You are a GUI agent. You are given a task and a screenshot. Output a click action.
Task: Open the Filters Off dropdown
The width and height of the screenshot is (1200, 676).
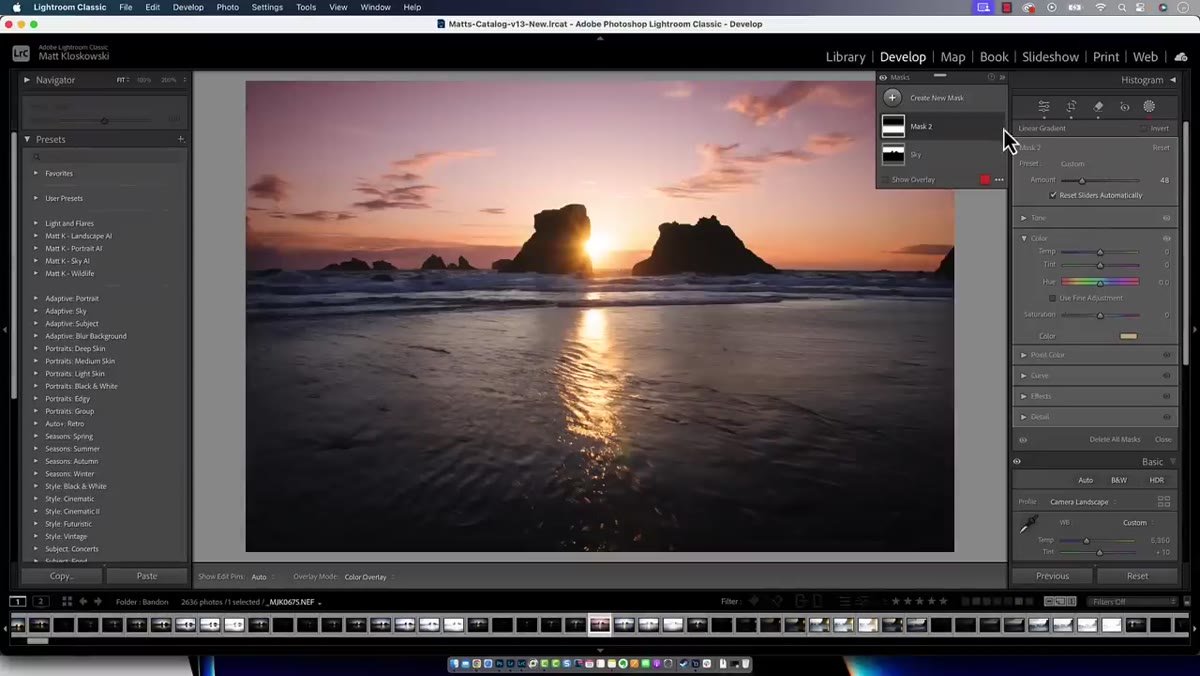click(1133, 602)
